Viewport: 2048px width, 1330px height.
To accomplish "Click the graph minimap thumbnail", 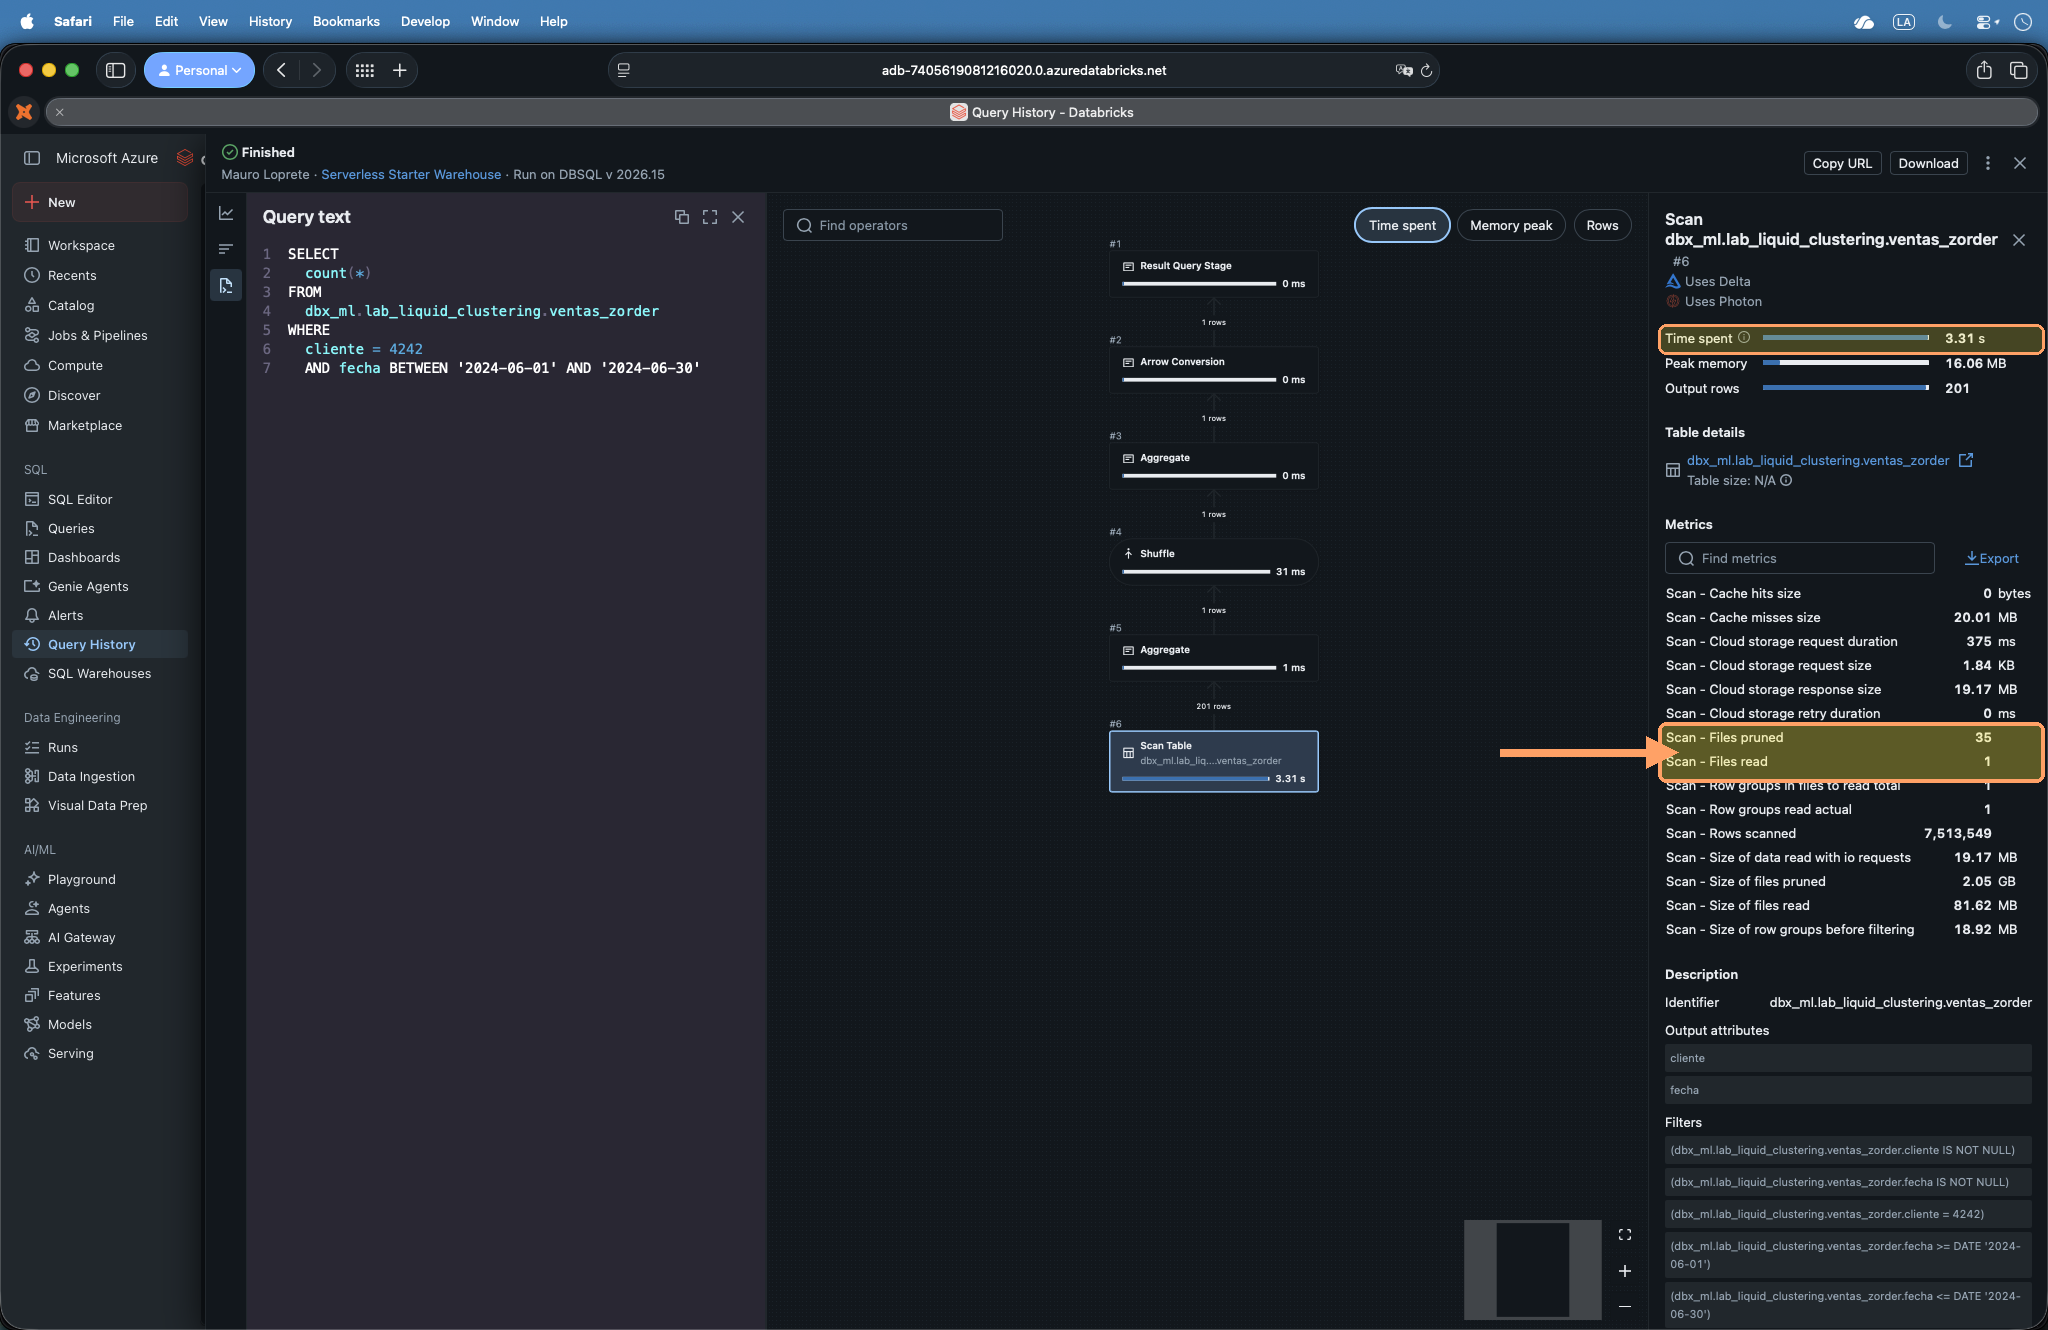I will (x=1533, y=1269).
